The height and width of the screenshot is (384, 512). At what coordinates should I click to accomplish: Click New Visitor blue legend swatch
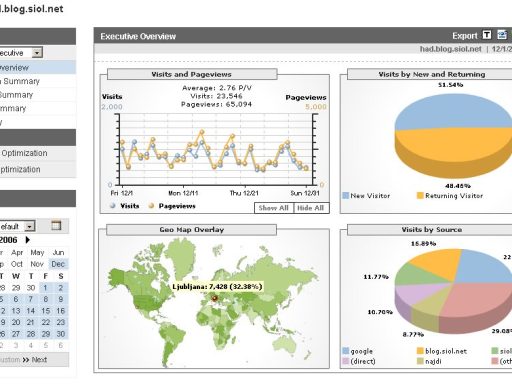(x=346, y=195)
